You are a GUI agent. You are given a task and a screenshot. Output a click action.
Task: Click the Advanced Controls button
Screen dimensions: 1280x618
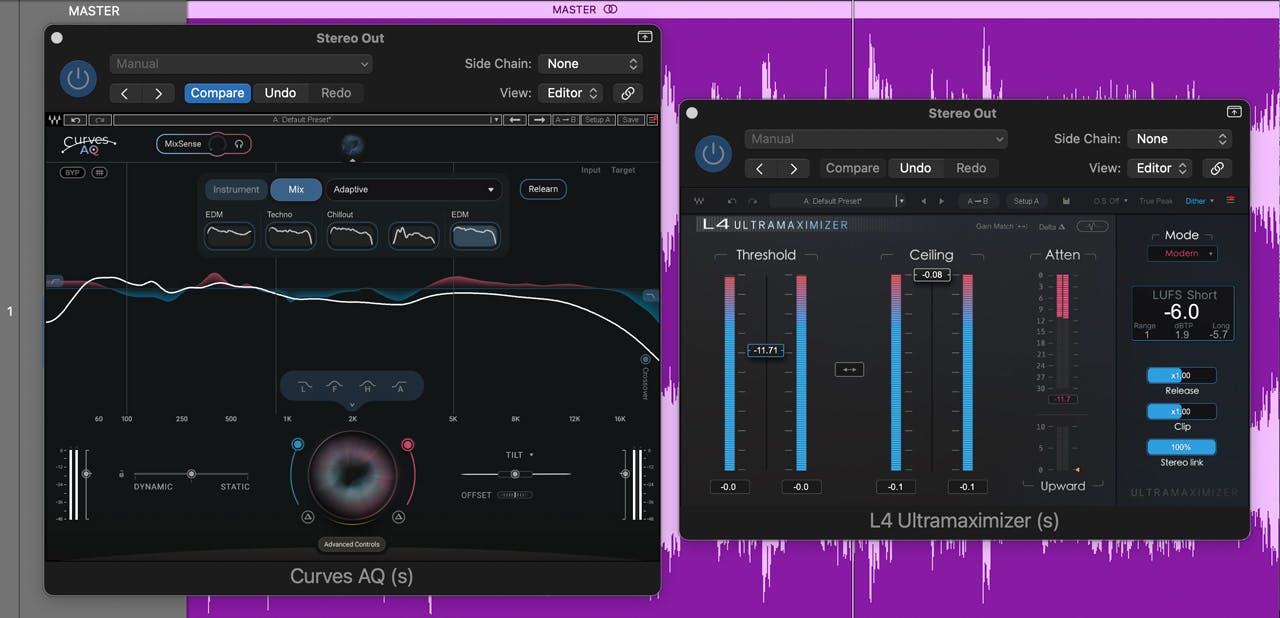pos(352,544)
